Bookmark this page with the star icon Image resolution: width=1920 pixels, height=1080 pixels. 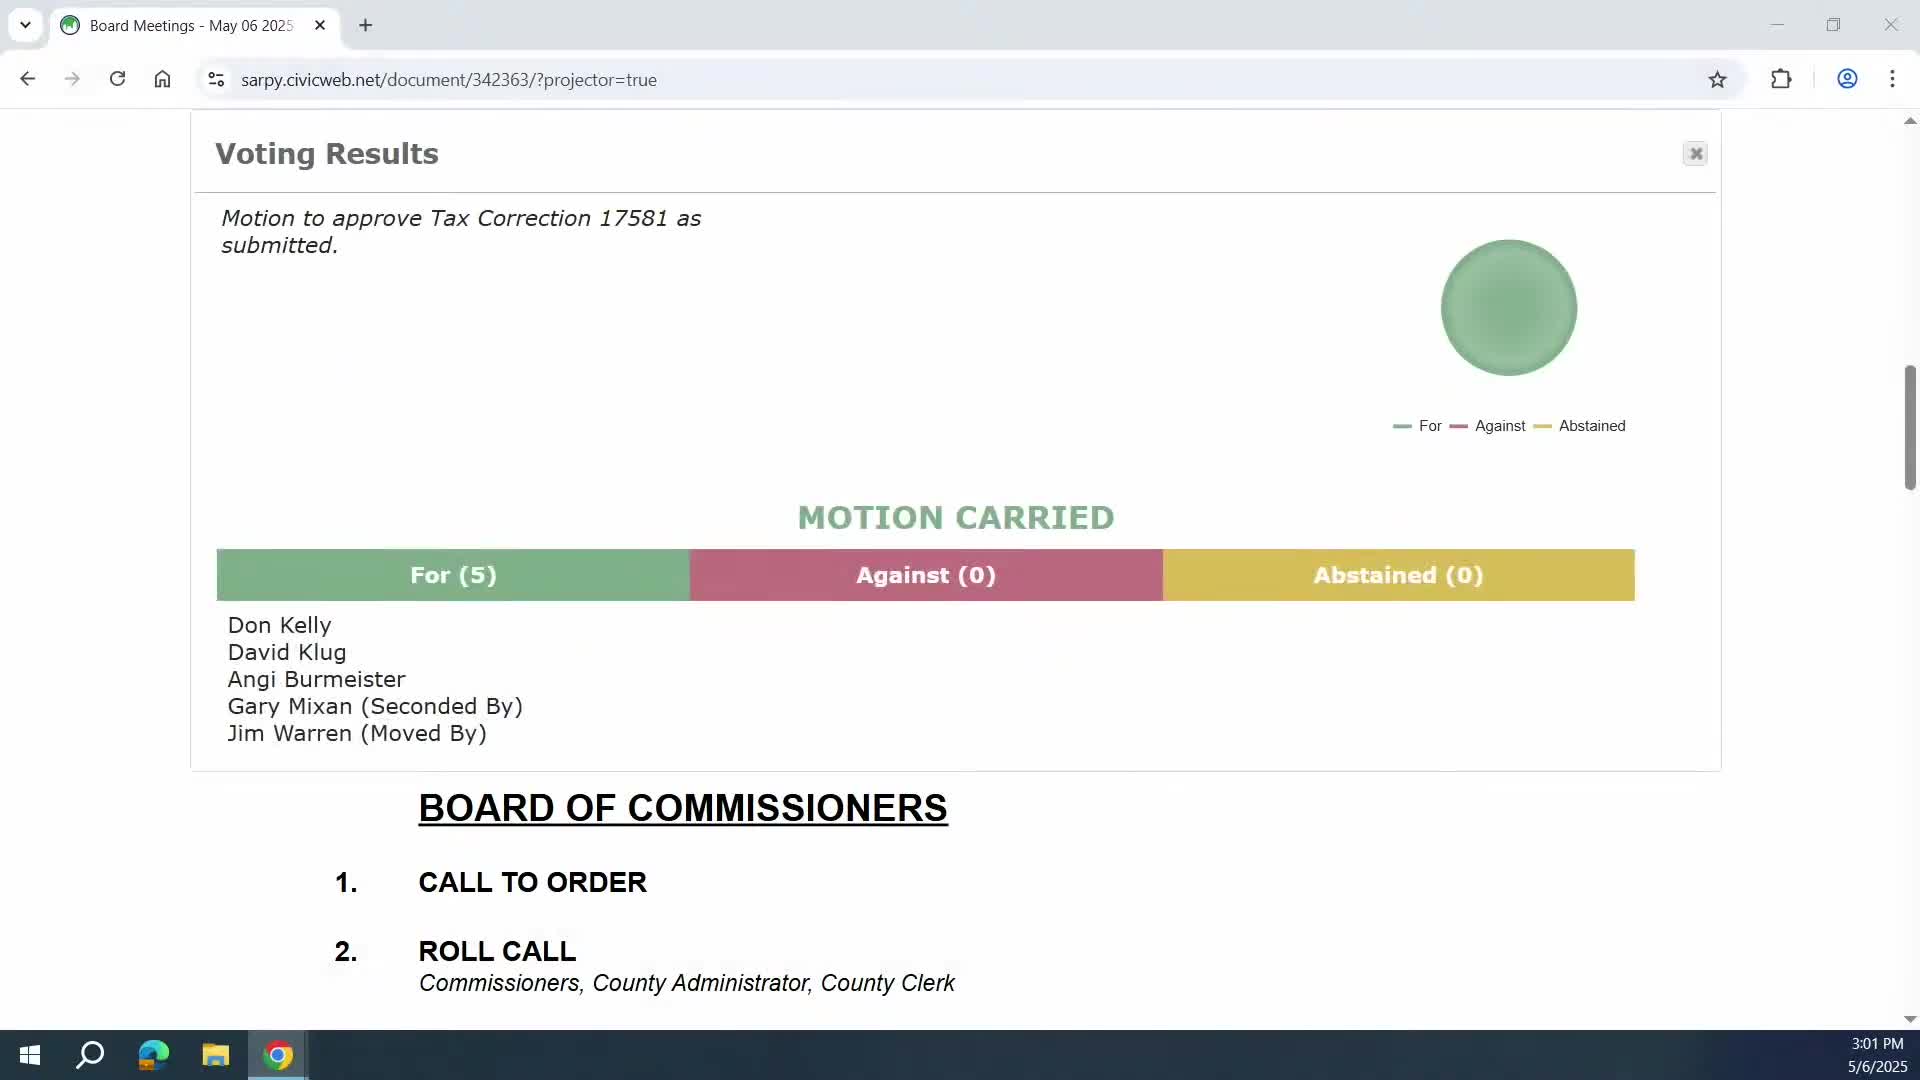point(1717,80)
